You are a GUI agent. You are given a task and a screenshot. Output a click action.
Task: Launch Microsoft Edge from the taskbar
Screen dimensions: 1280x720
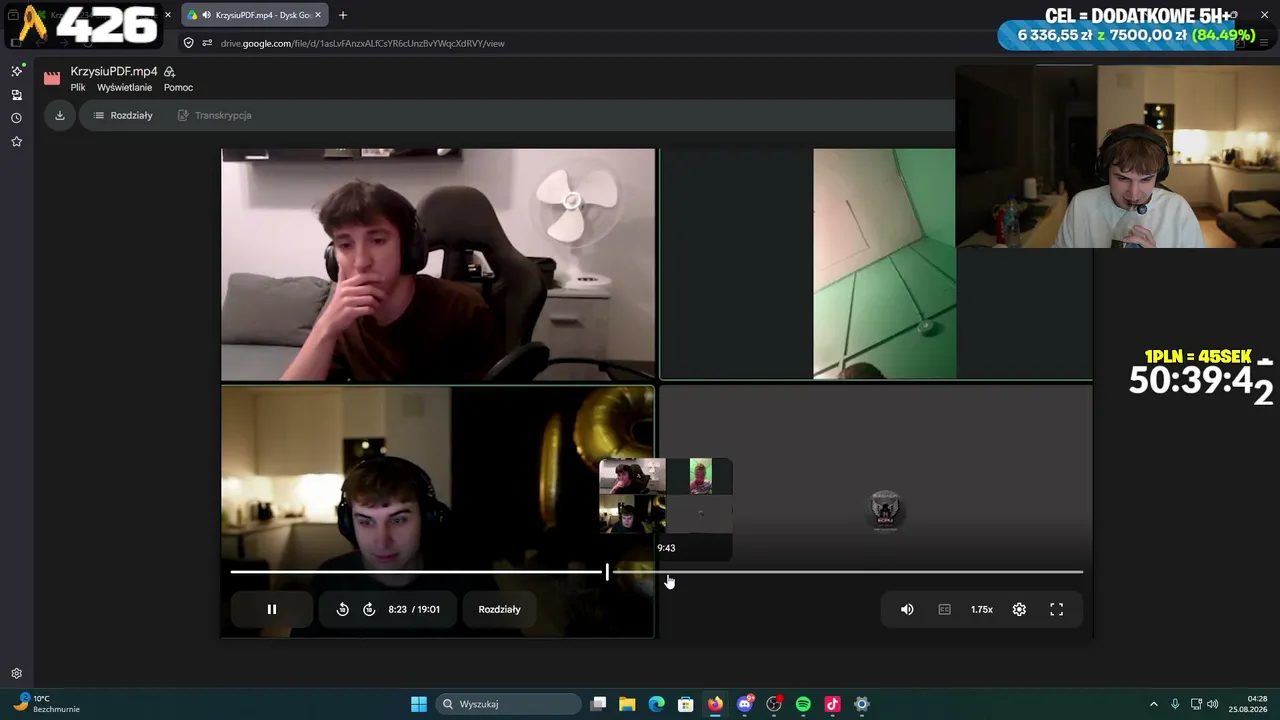pyautogui.click(x=656, y=704)
